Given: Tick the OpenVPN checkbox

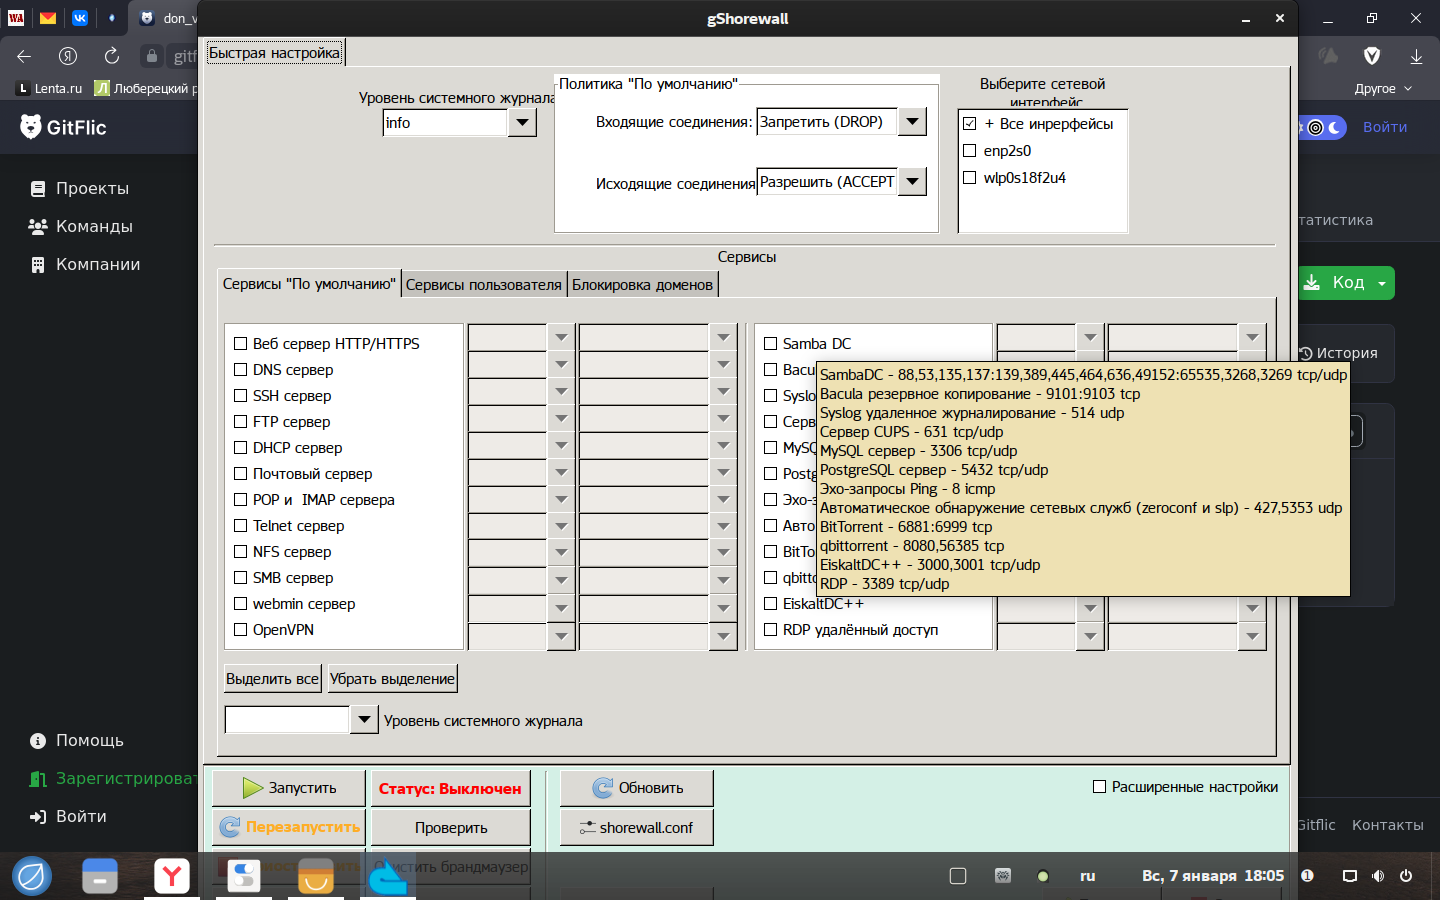Looking at the screenshot, I should [x=240, y=630].
